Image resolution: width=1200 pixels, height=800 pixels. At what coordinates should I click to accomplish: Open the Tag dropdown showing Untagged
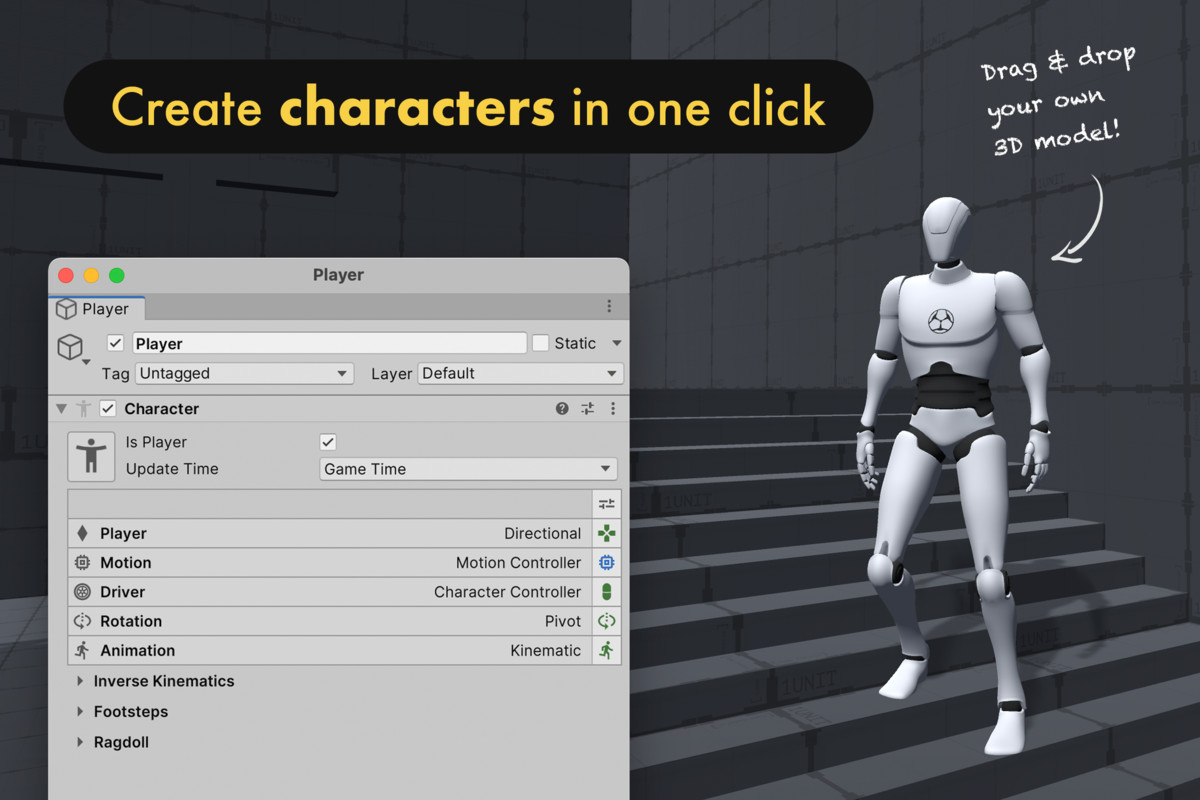coord(244,373)
